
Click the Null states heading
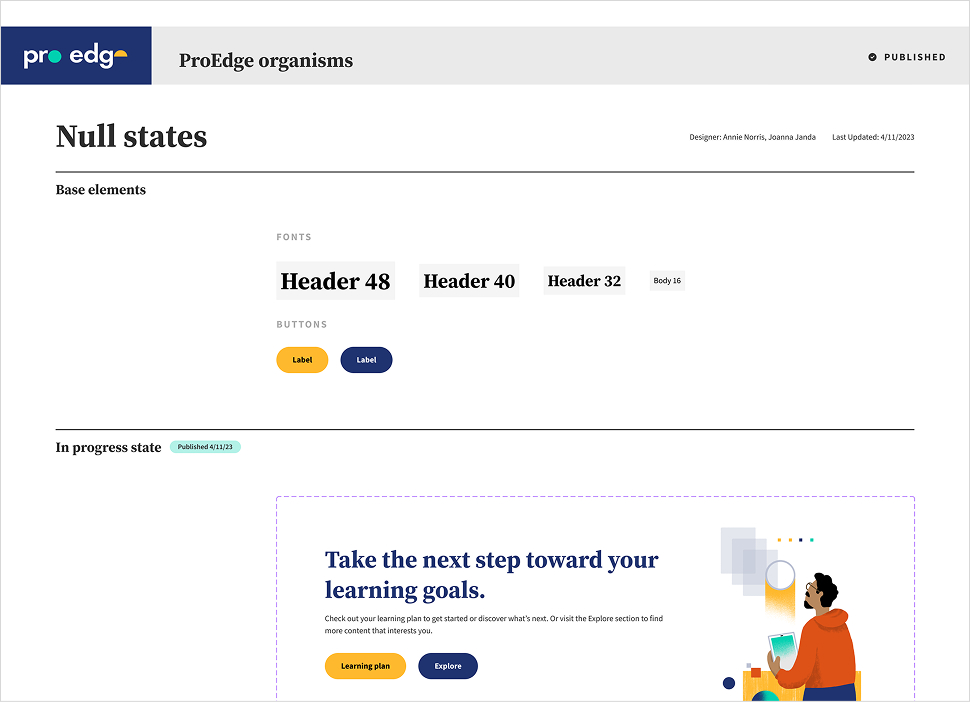[x=131, y=136]
